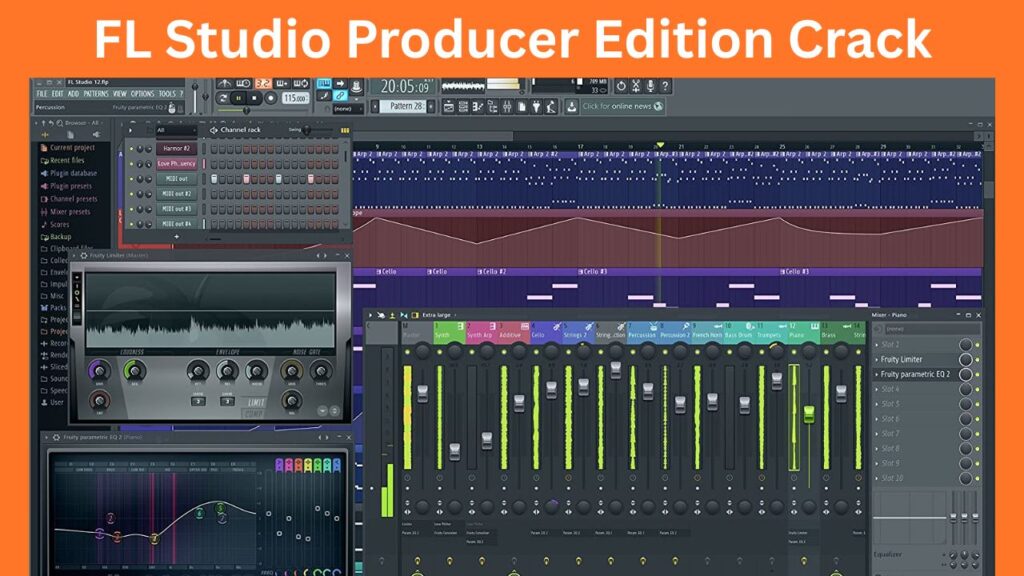The width and height of the screenshot is (1024, 576).
Task: Click the Fruity Limiter gear options icon
Action: pyautogui.click(x=84, y=255)
